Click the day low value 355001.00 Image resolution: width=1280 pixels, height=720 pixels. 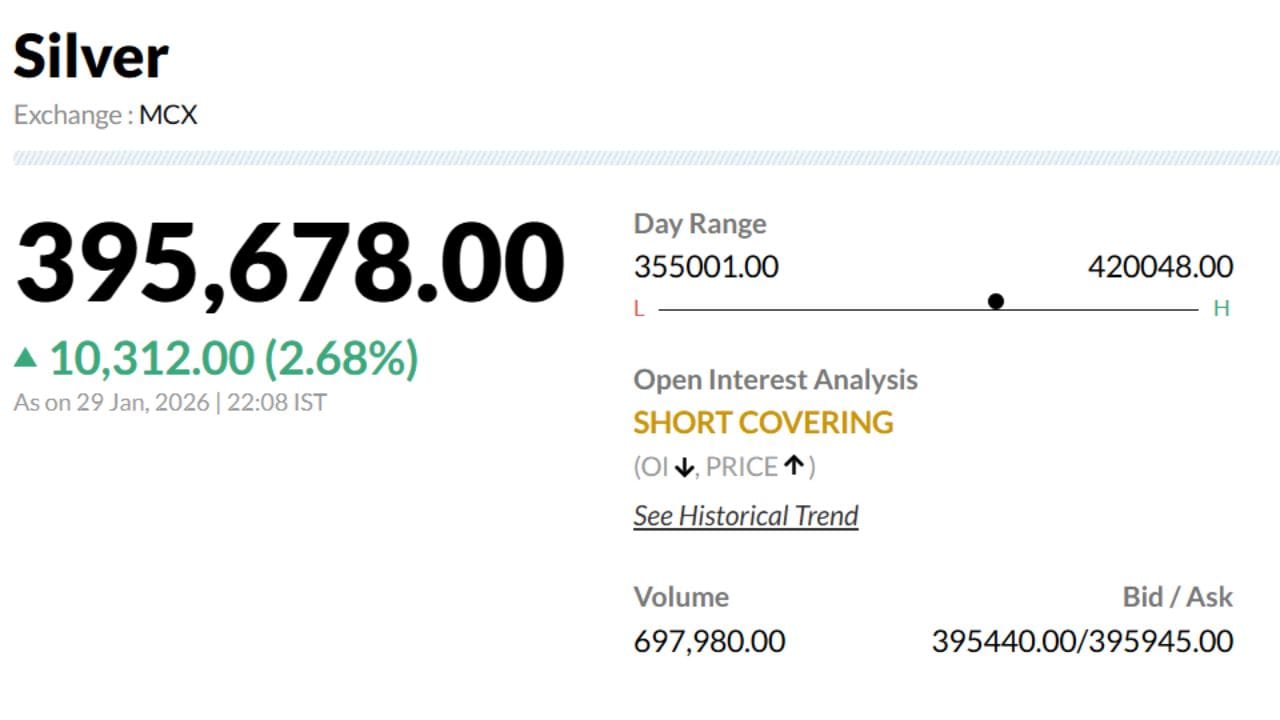coord(706,267)
